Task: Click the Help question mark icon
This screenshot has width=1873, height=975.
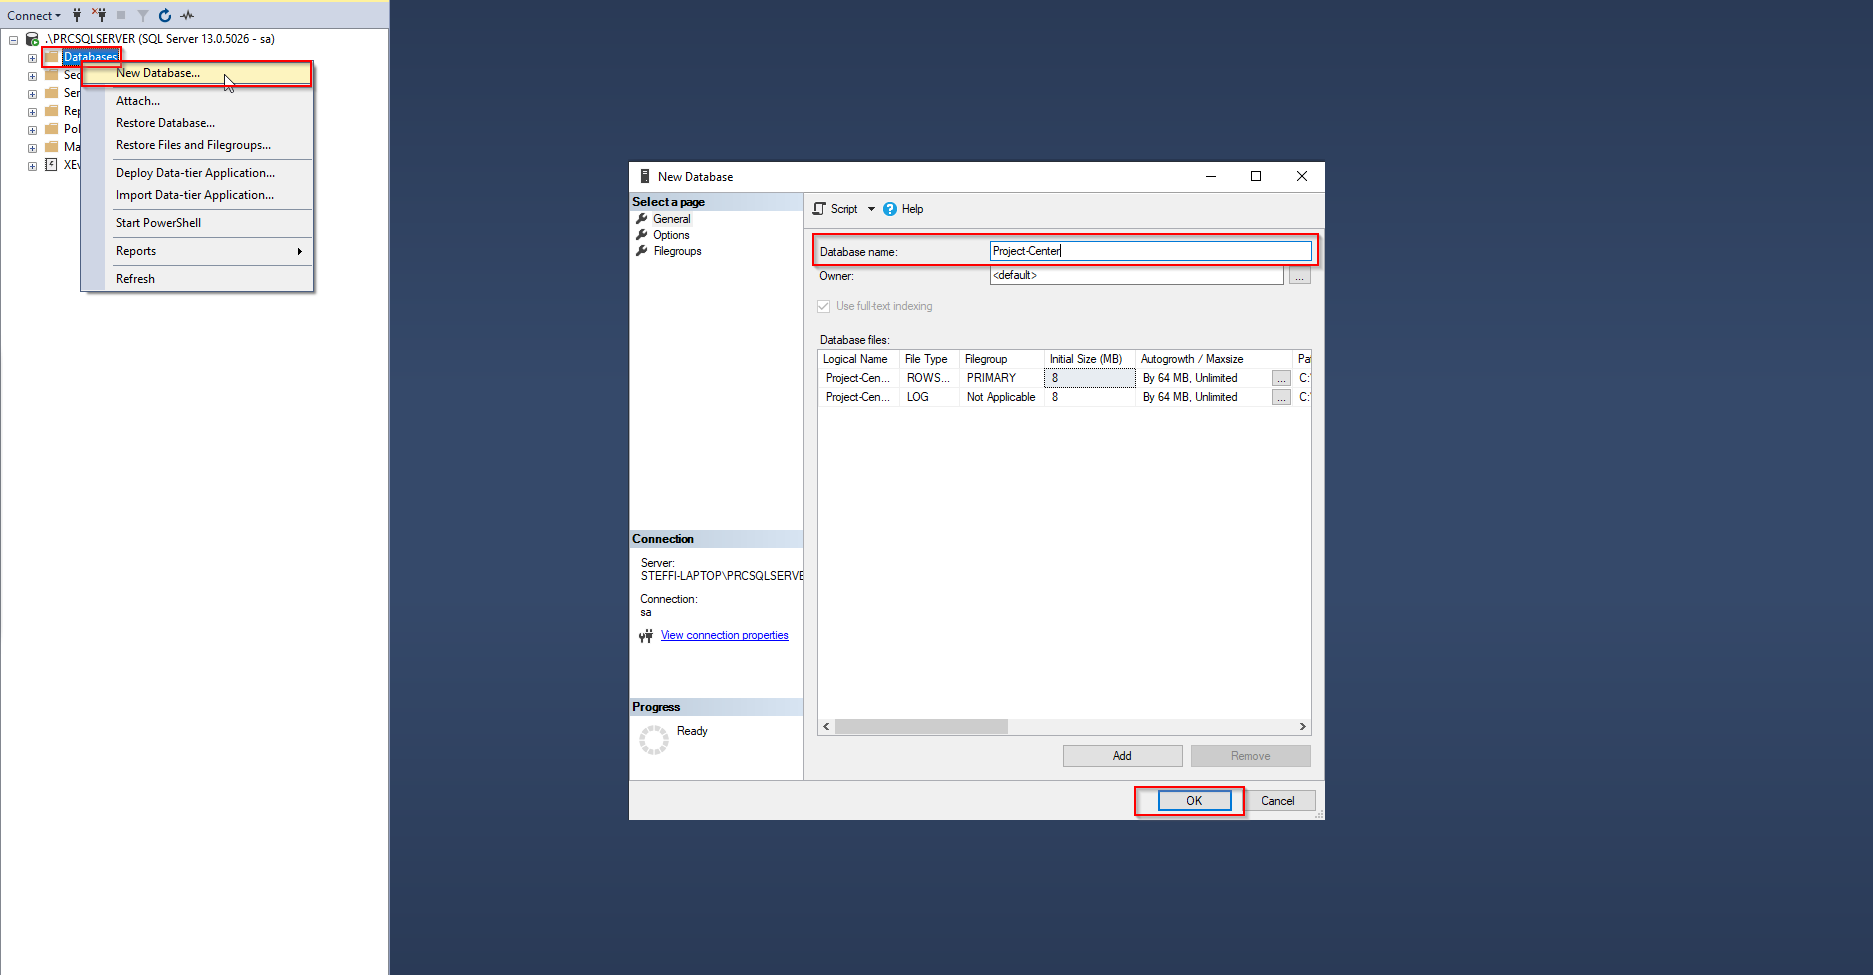Action: (890, 209)
